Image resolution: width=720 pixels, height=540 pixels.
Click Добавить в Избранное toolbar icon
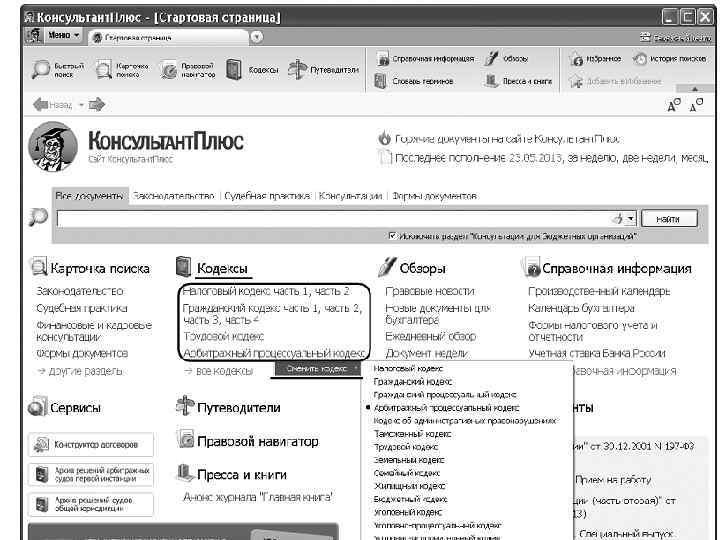point(576,81)
